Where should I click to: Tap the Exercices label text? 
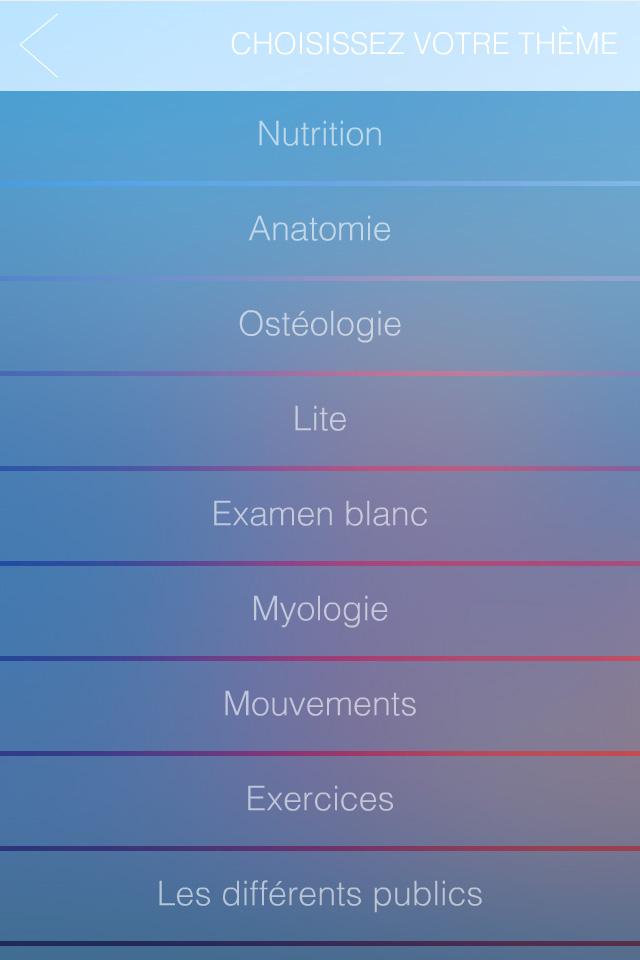320,799
